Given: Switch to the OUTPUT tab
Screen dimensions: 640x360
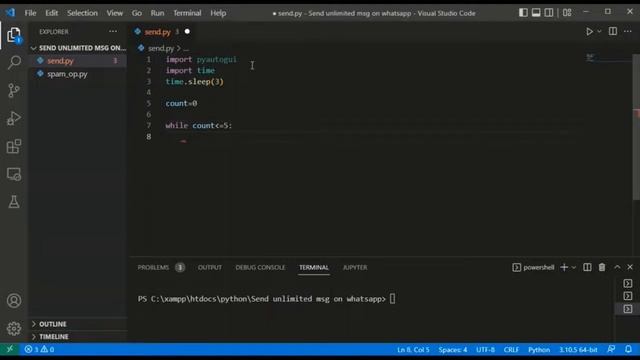Looking at the screenshot, I should 210,267.
